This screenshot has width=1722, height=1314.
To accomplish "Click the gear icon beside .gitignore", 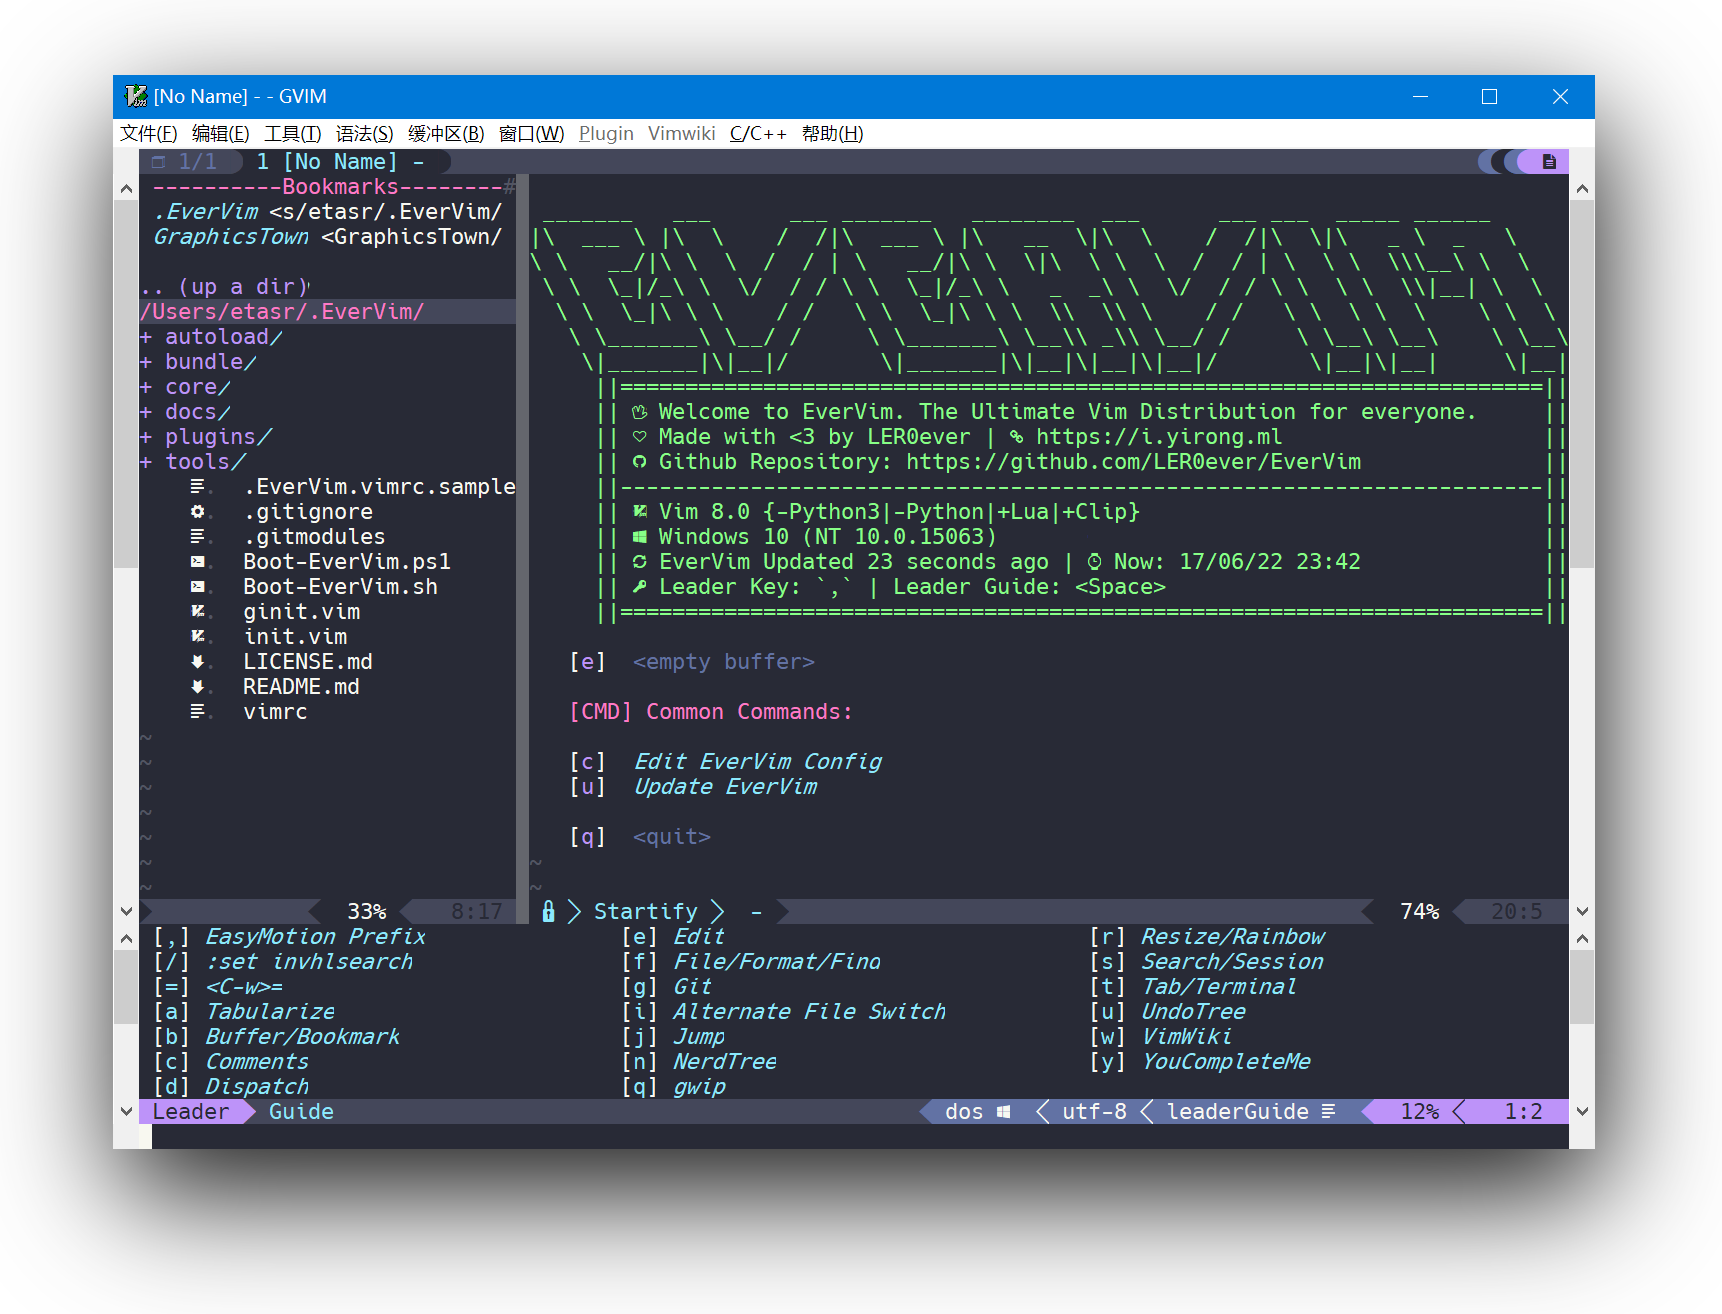I will click(198, 512).
